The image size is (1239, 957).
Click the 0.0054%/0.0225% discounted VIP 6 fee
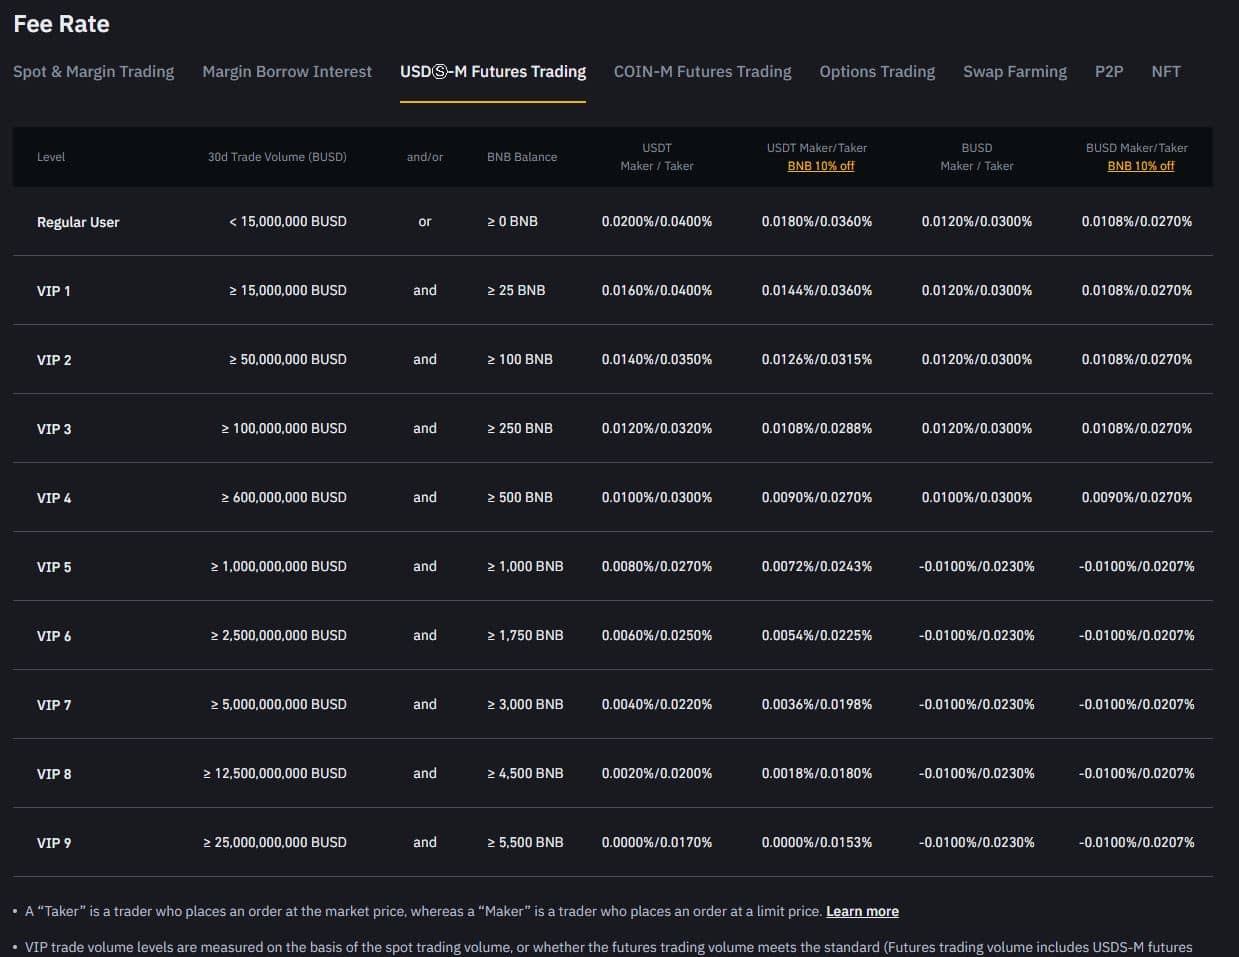tap(817, 635)
